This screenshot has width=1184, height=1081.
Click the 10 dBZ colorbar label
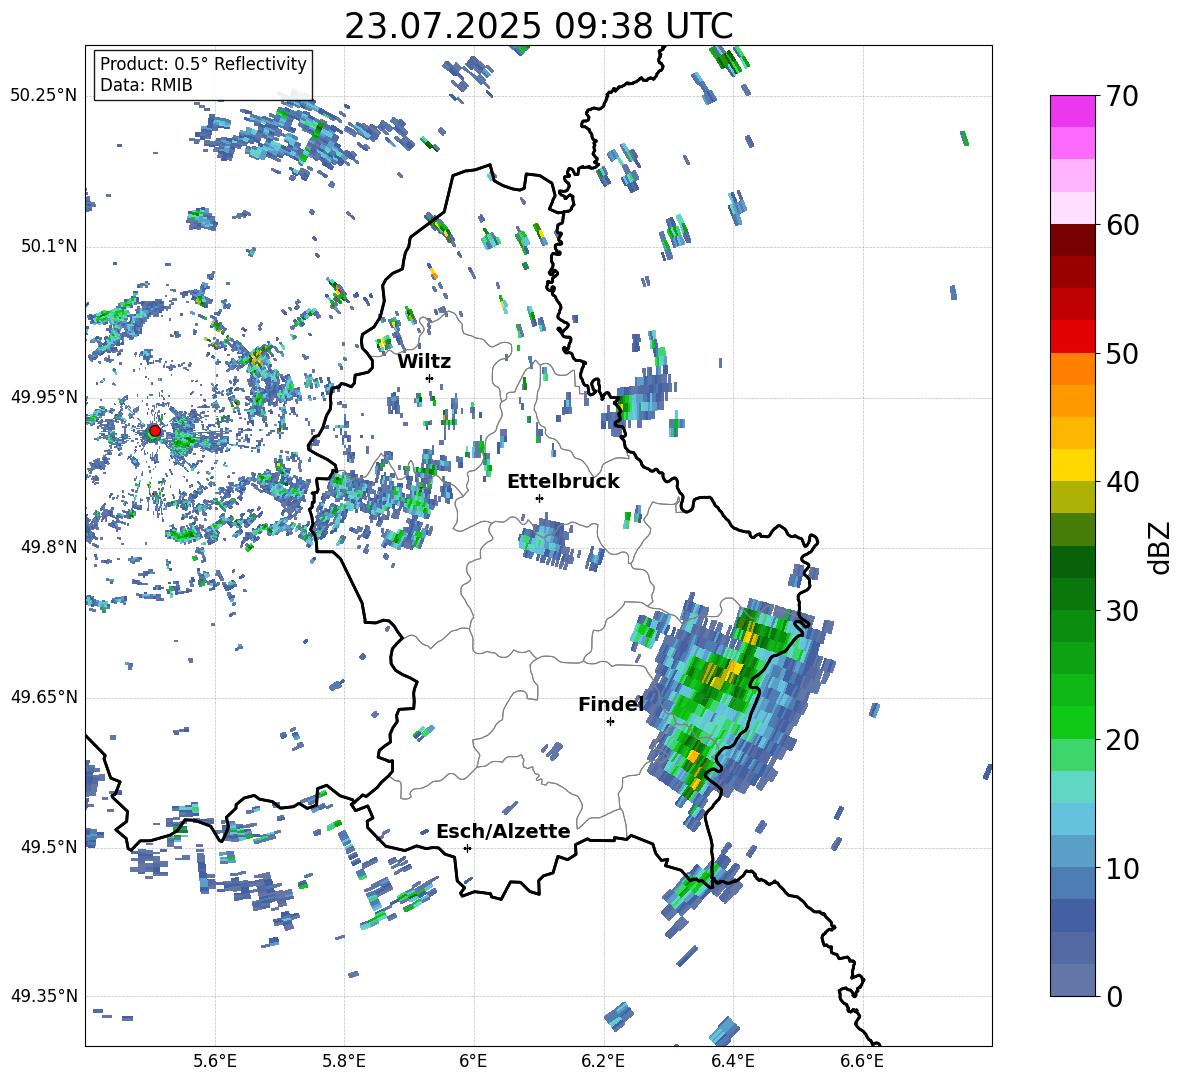[x=1121, y=868]
